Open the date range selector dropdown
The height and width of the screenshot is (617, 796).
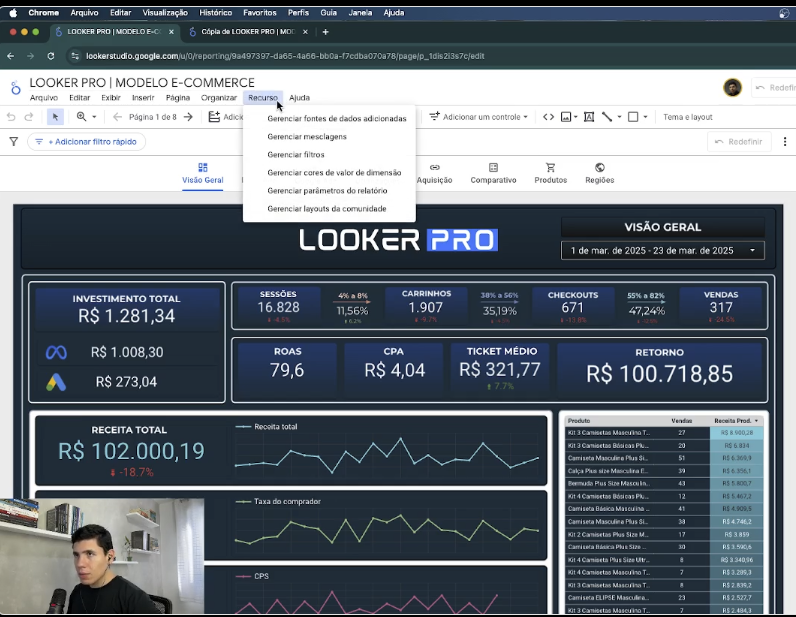pyautogui.click(x=662, y=250)
